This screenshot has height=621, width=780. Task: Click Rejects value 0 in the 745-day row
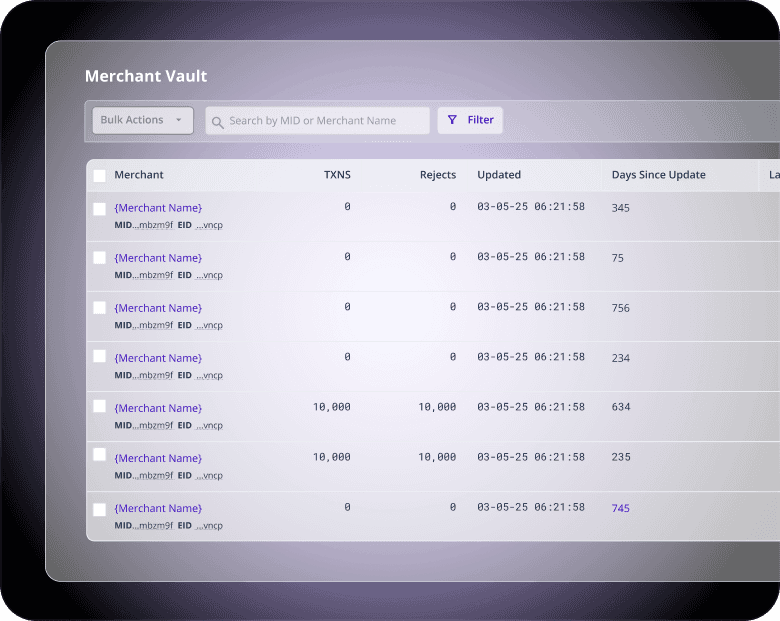coord(453,507)
